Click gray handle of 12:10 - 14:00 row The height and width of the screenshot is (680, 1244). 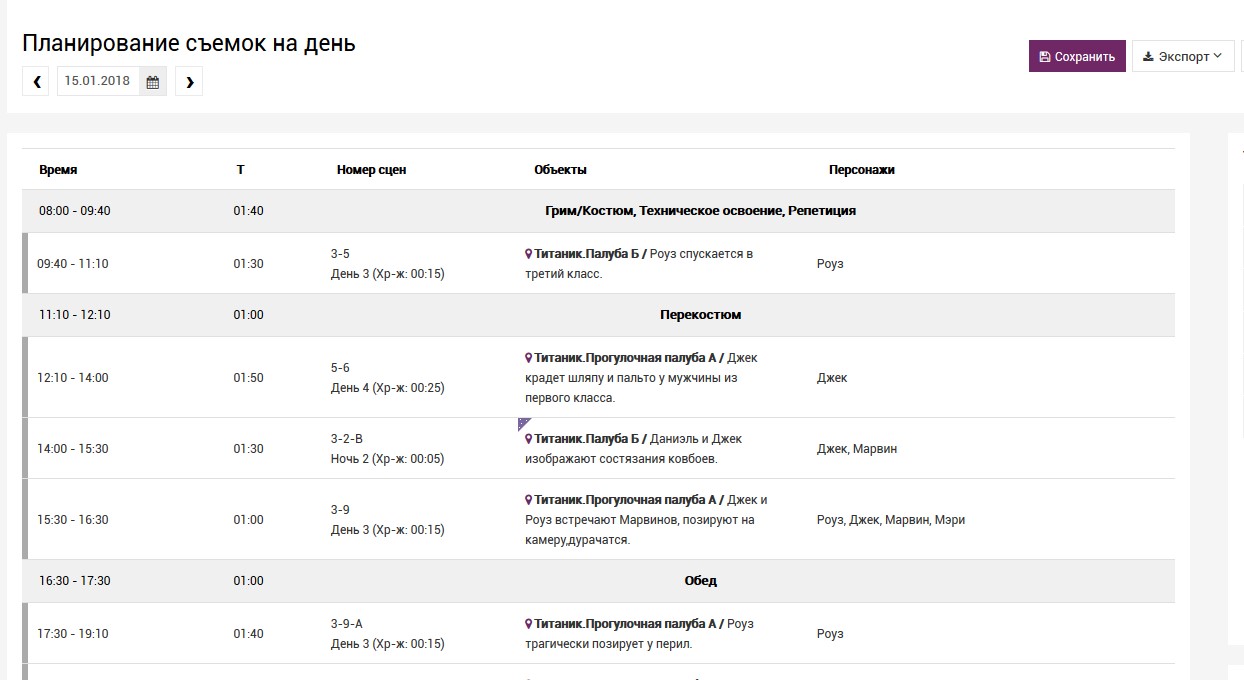[x=25, y=378]
